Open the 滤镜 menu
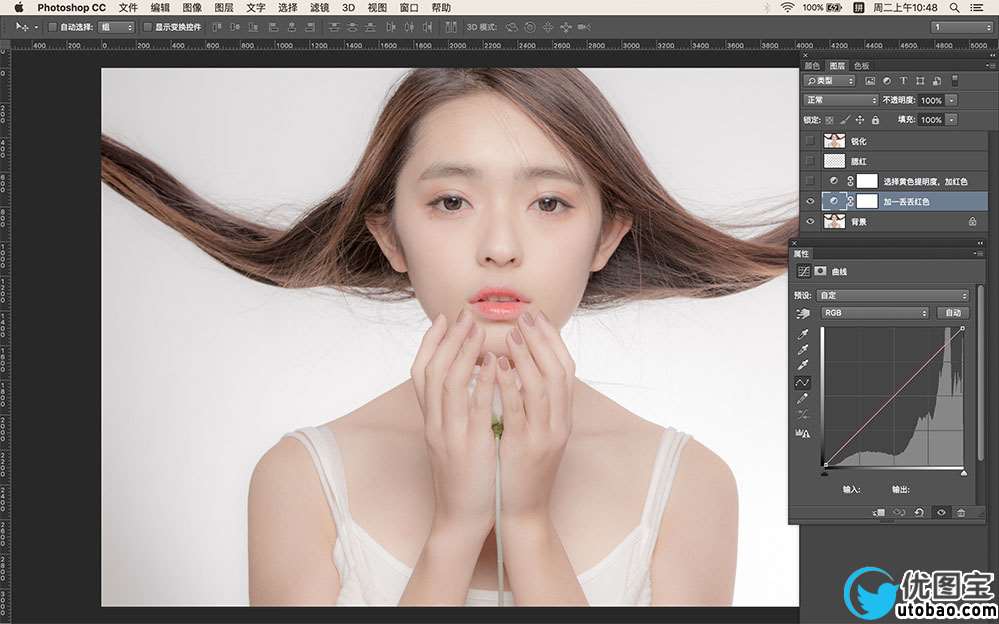Viewport: 999px width, 624px height. click(319, 7)
